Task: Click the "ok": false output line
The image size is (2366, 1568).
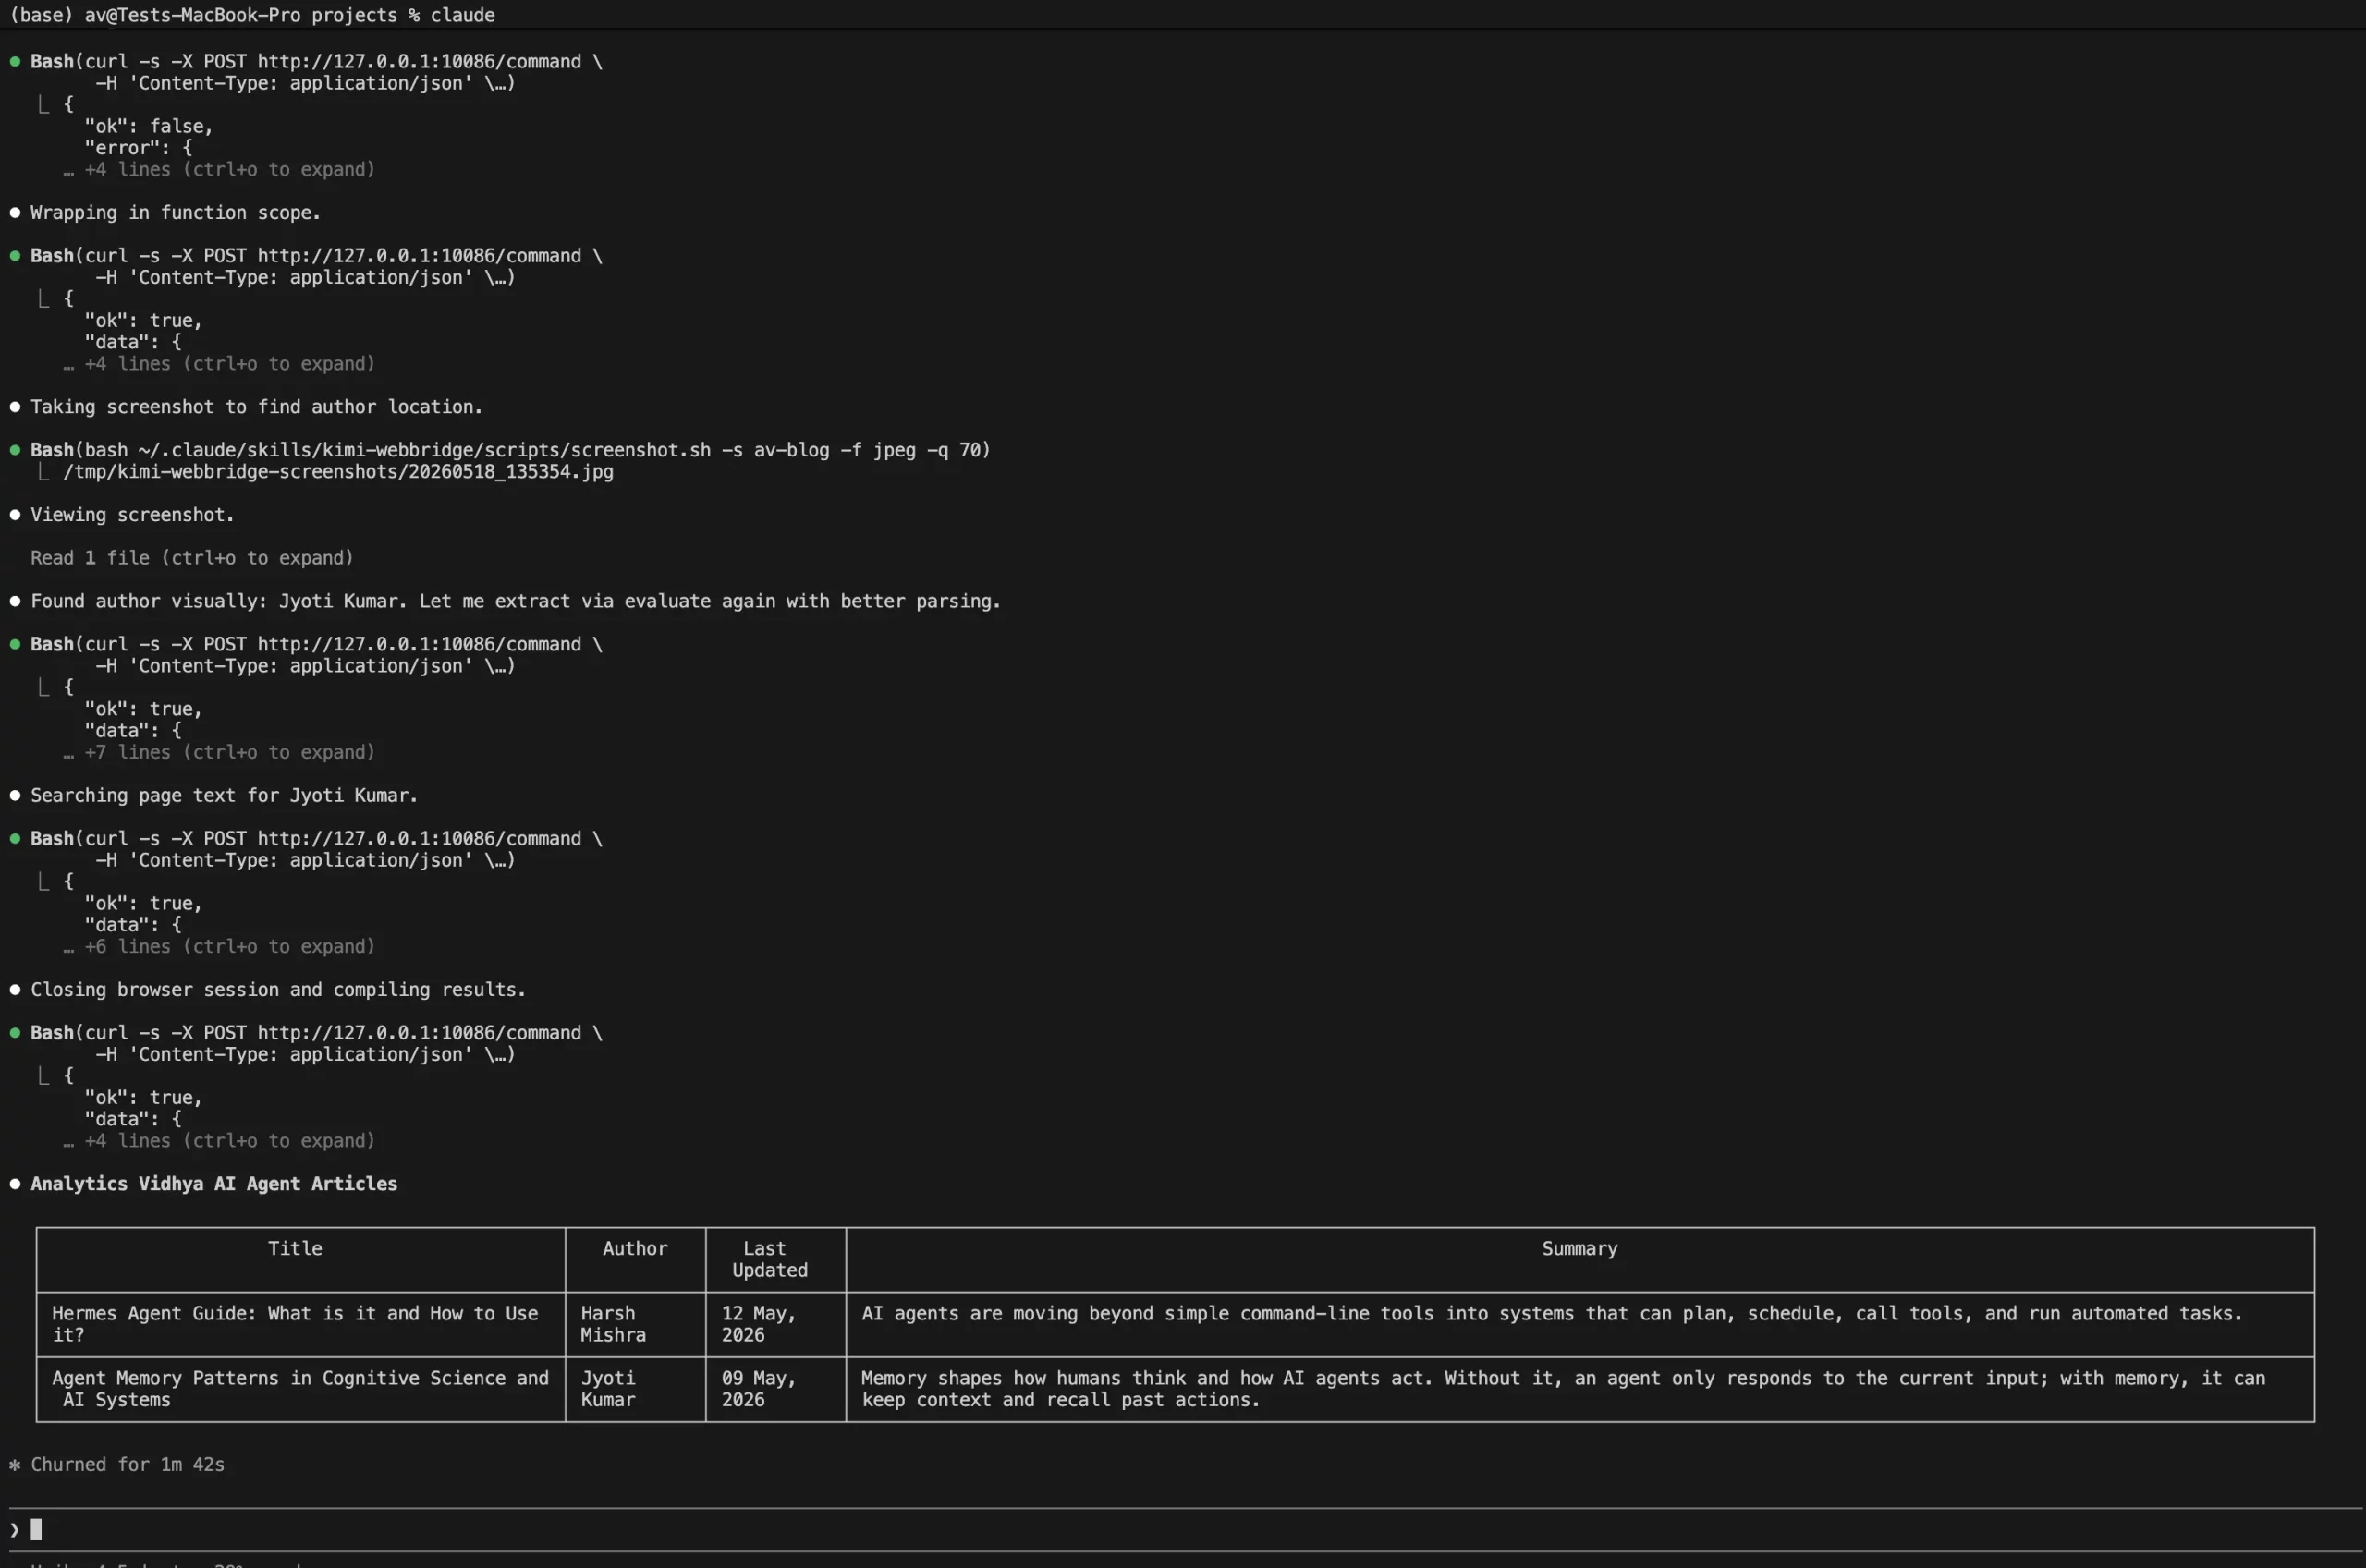Action: pyautogui.click(x=148, y=126)
